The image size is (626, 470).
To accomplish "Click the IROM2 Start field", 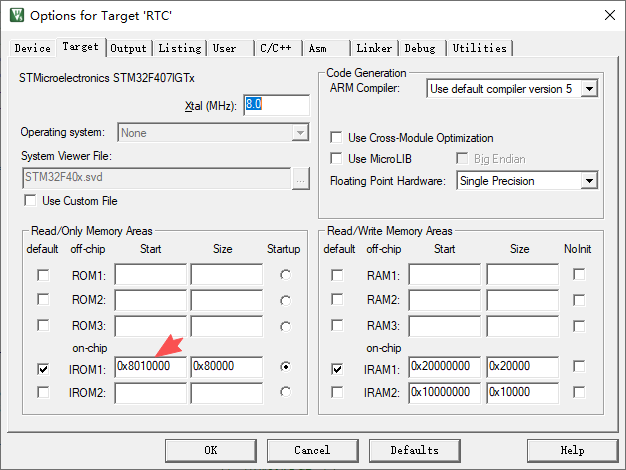I will (151, 393).
